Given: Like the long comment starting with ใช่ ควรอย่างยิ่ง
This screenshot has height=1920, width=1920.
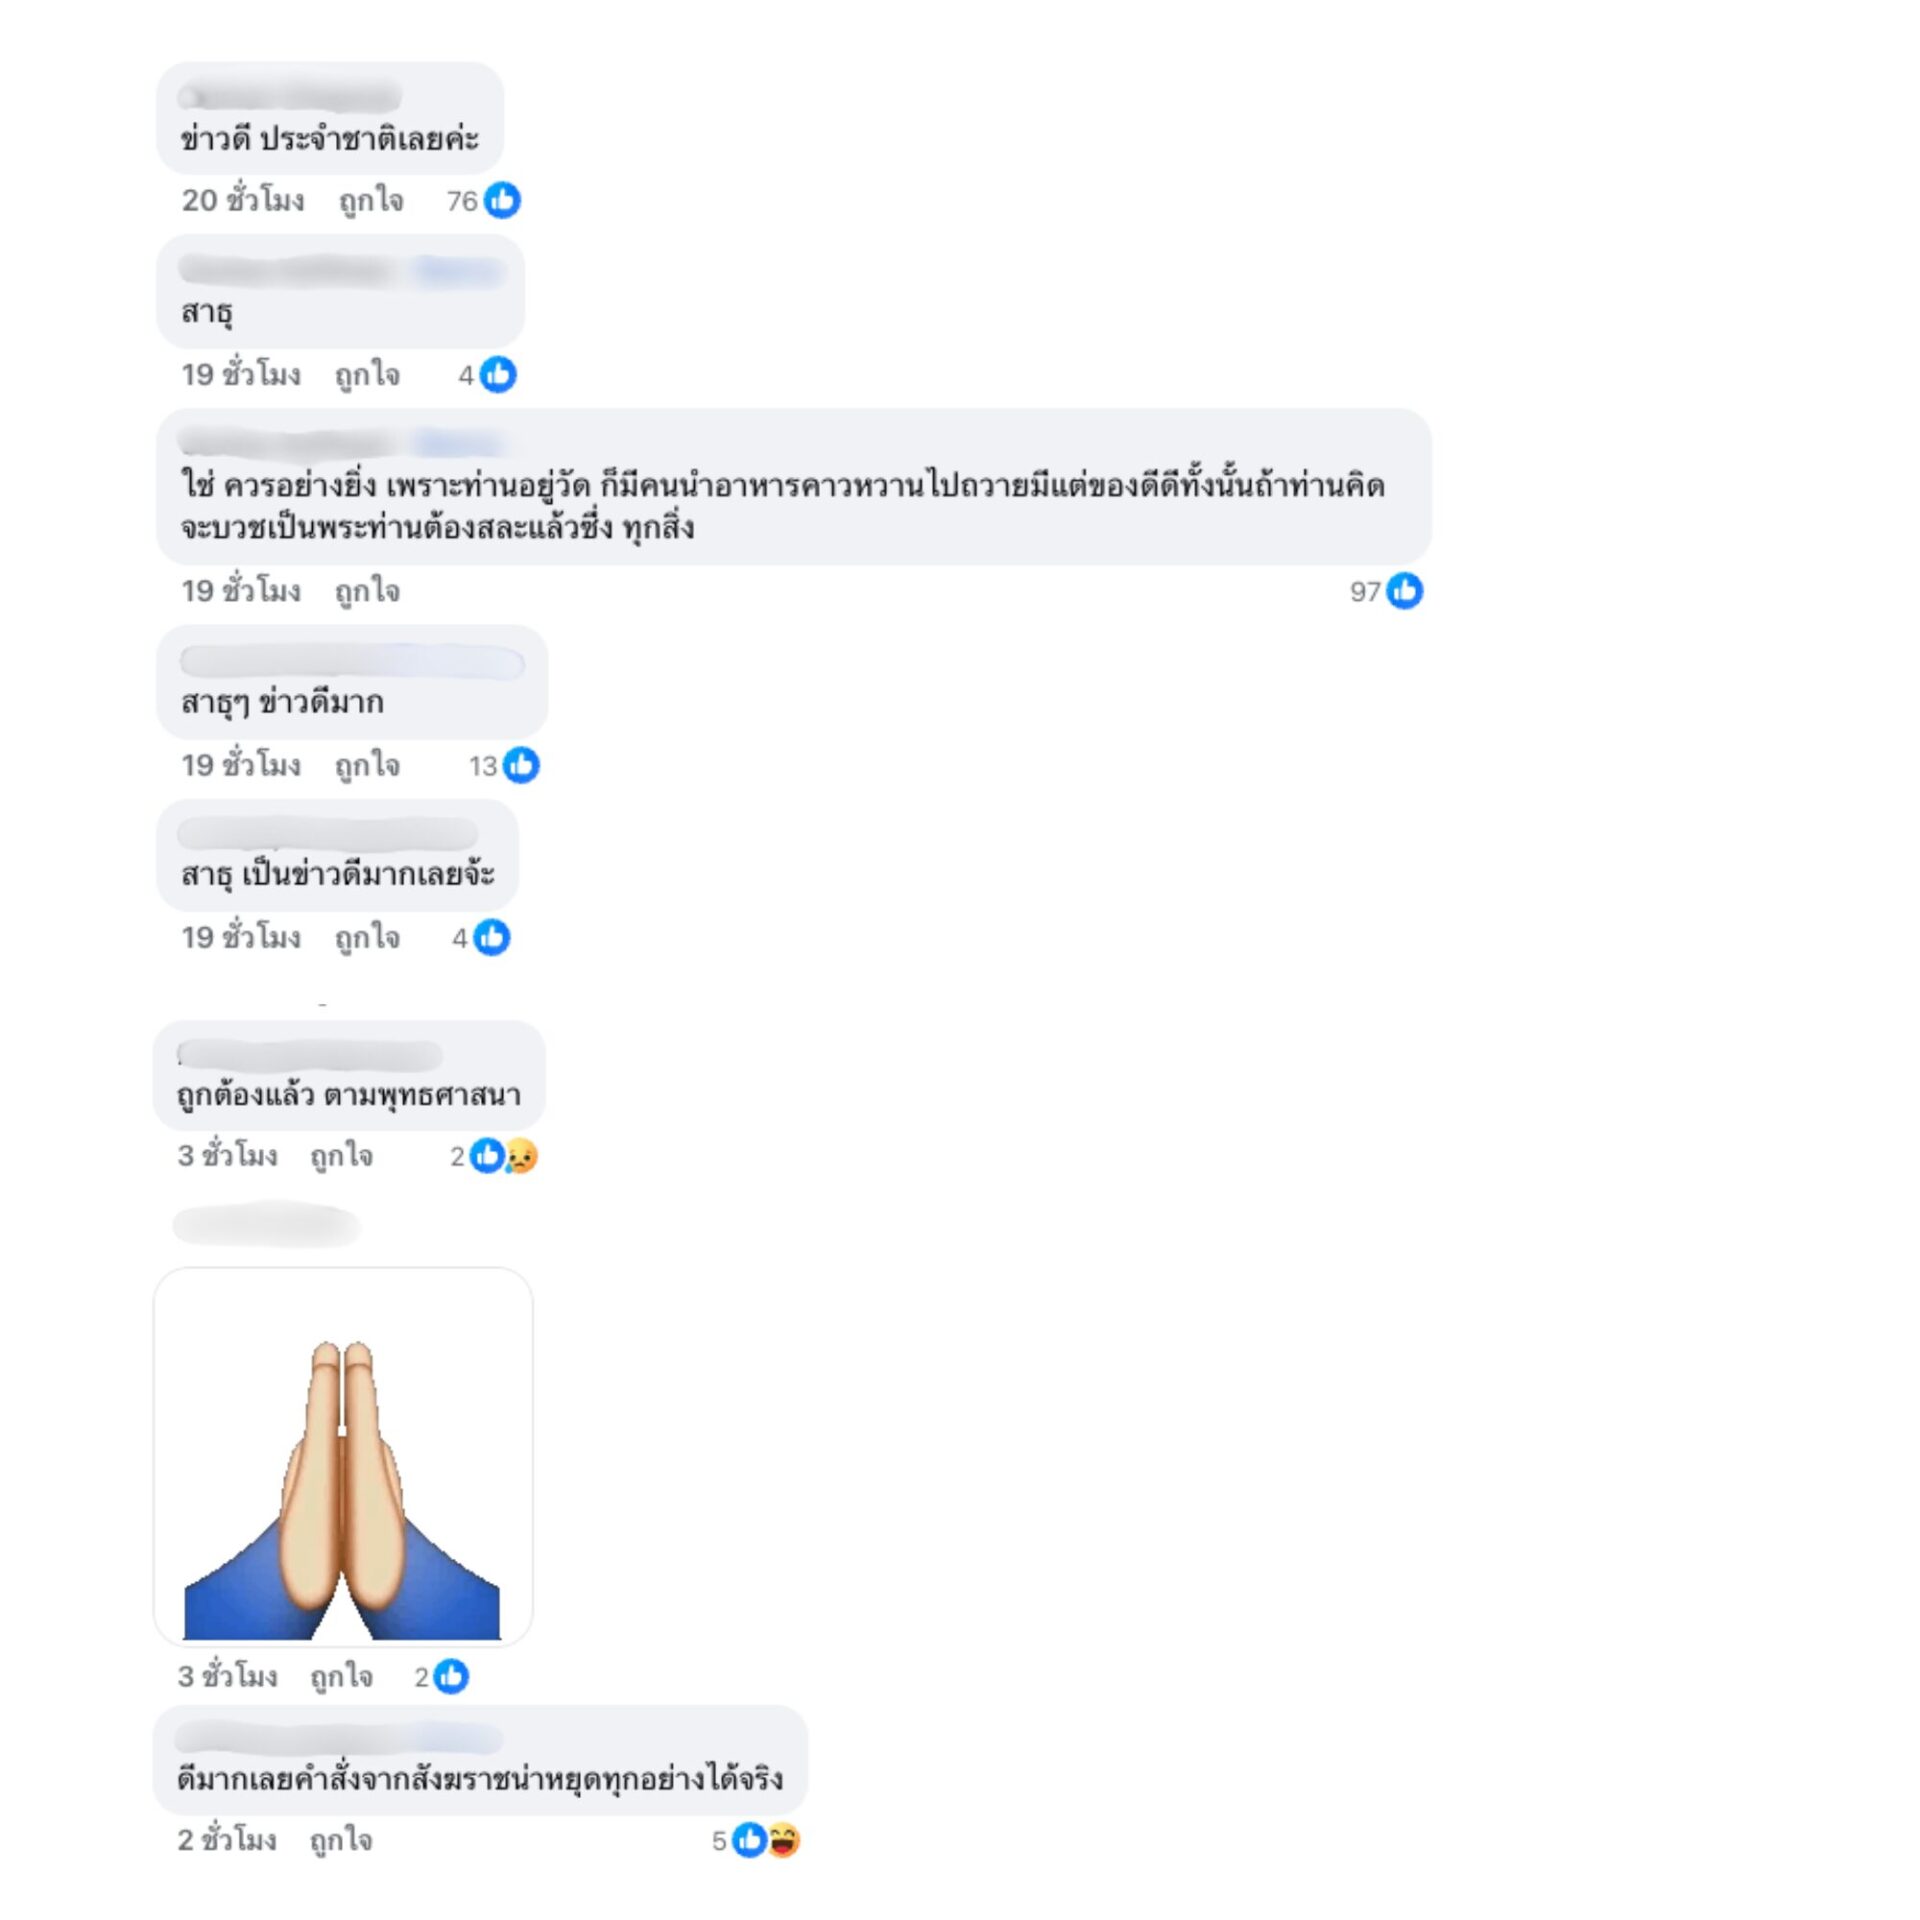Looking at the screenshot, I should (367, 591).
